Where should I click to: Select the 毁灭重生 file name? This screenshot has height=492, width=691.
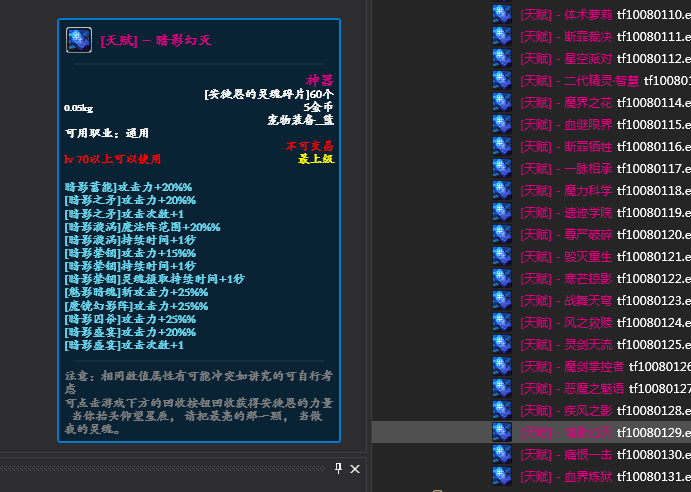click(654, 257)
